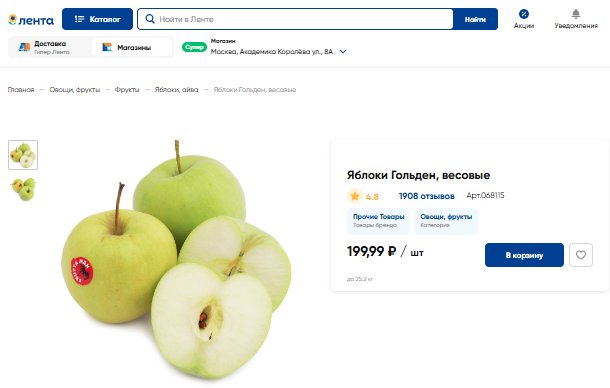Viewport: 610px width, 388px height.
Task: Select the second apple thumbnail
Action: point(23,189)
